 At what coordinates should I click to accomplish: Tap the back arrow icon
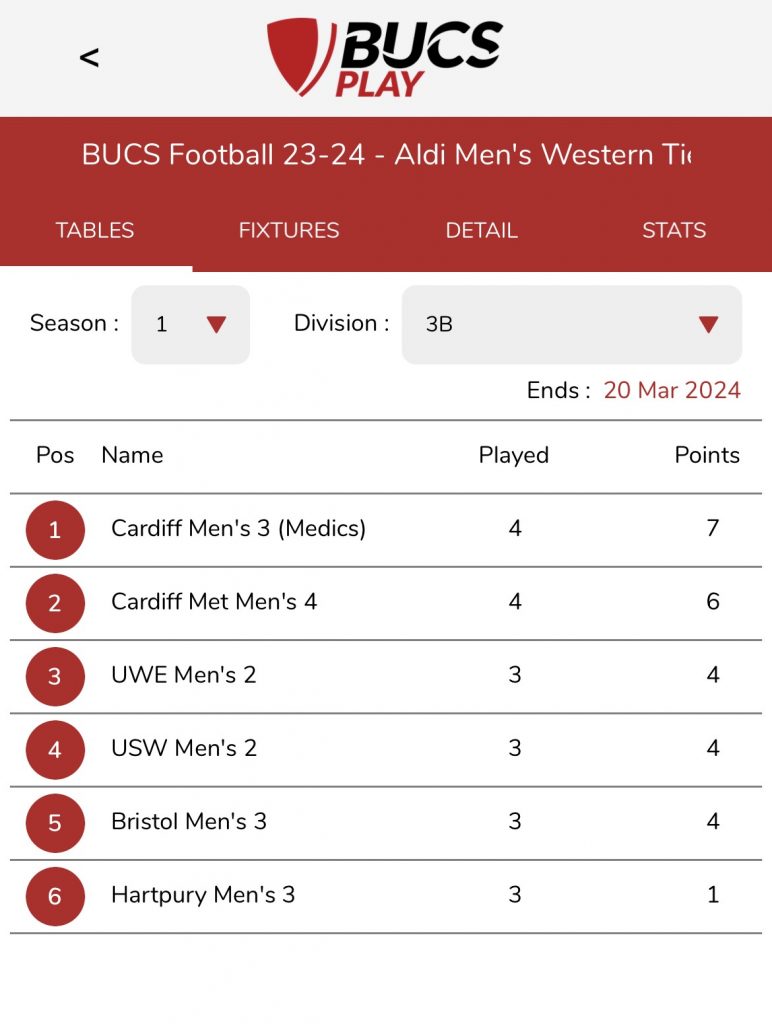(89, 58)
